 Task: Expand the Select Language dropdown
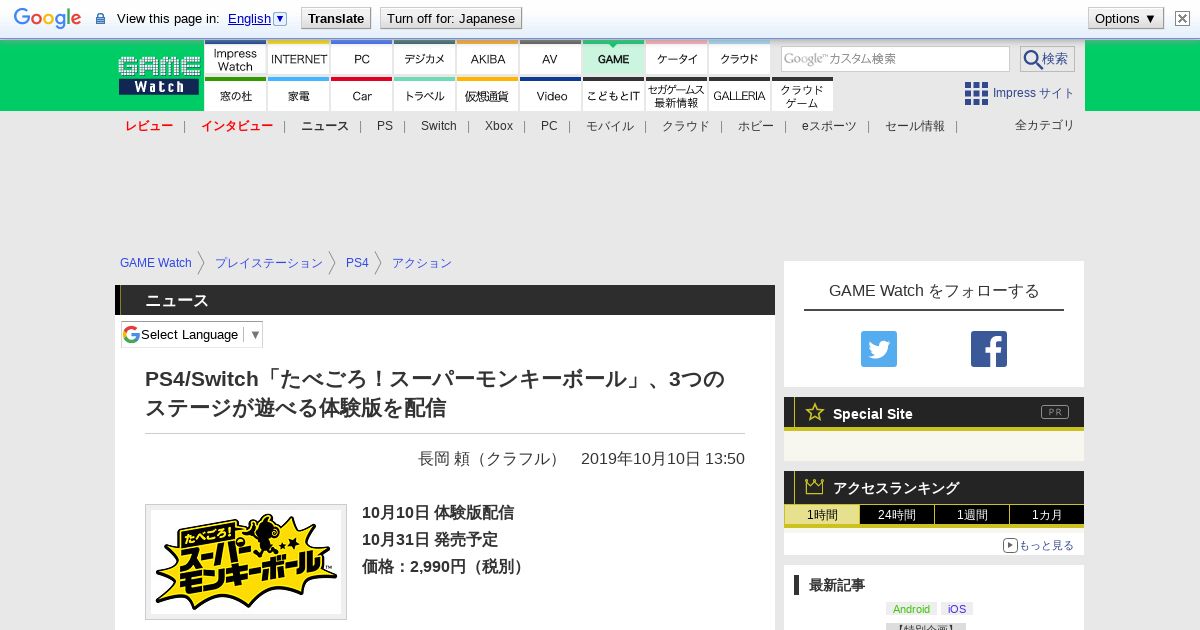click(192, 334)
